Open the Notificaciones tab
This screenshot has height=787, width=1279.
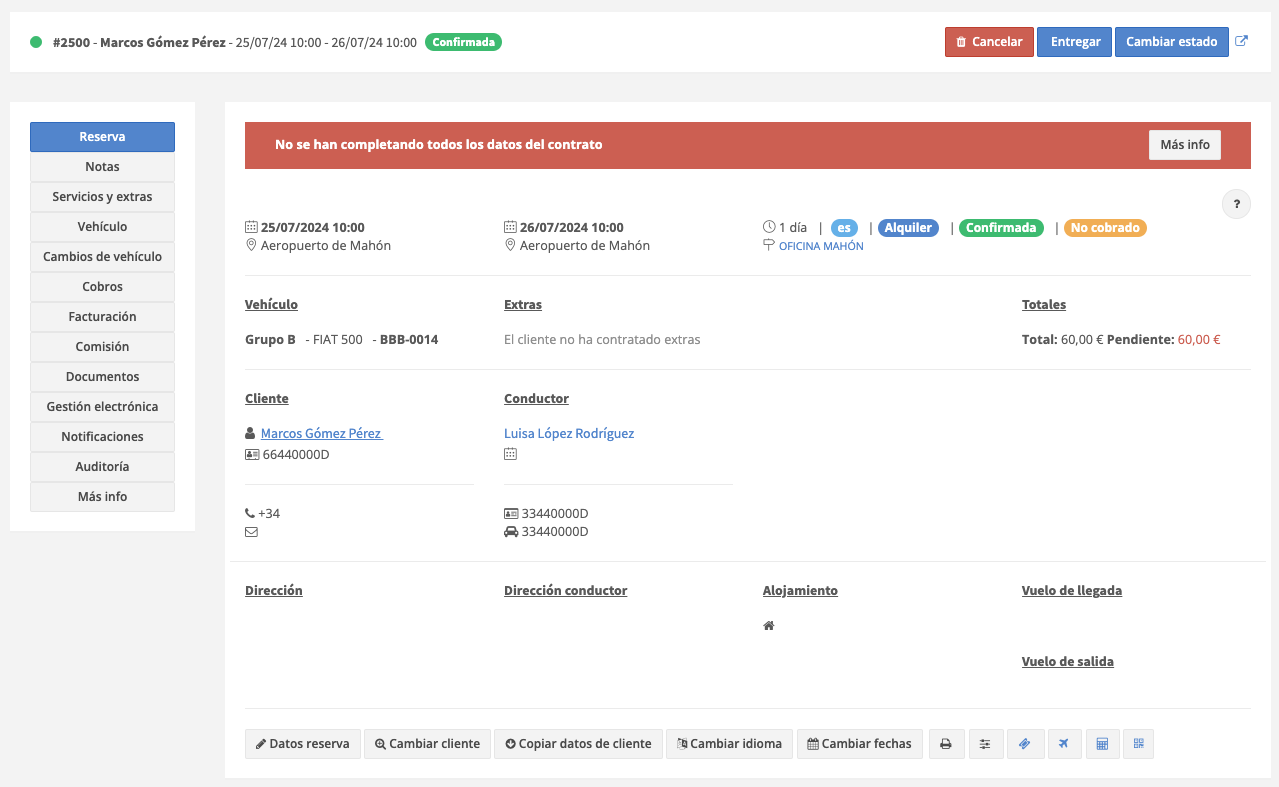[102, 437]
